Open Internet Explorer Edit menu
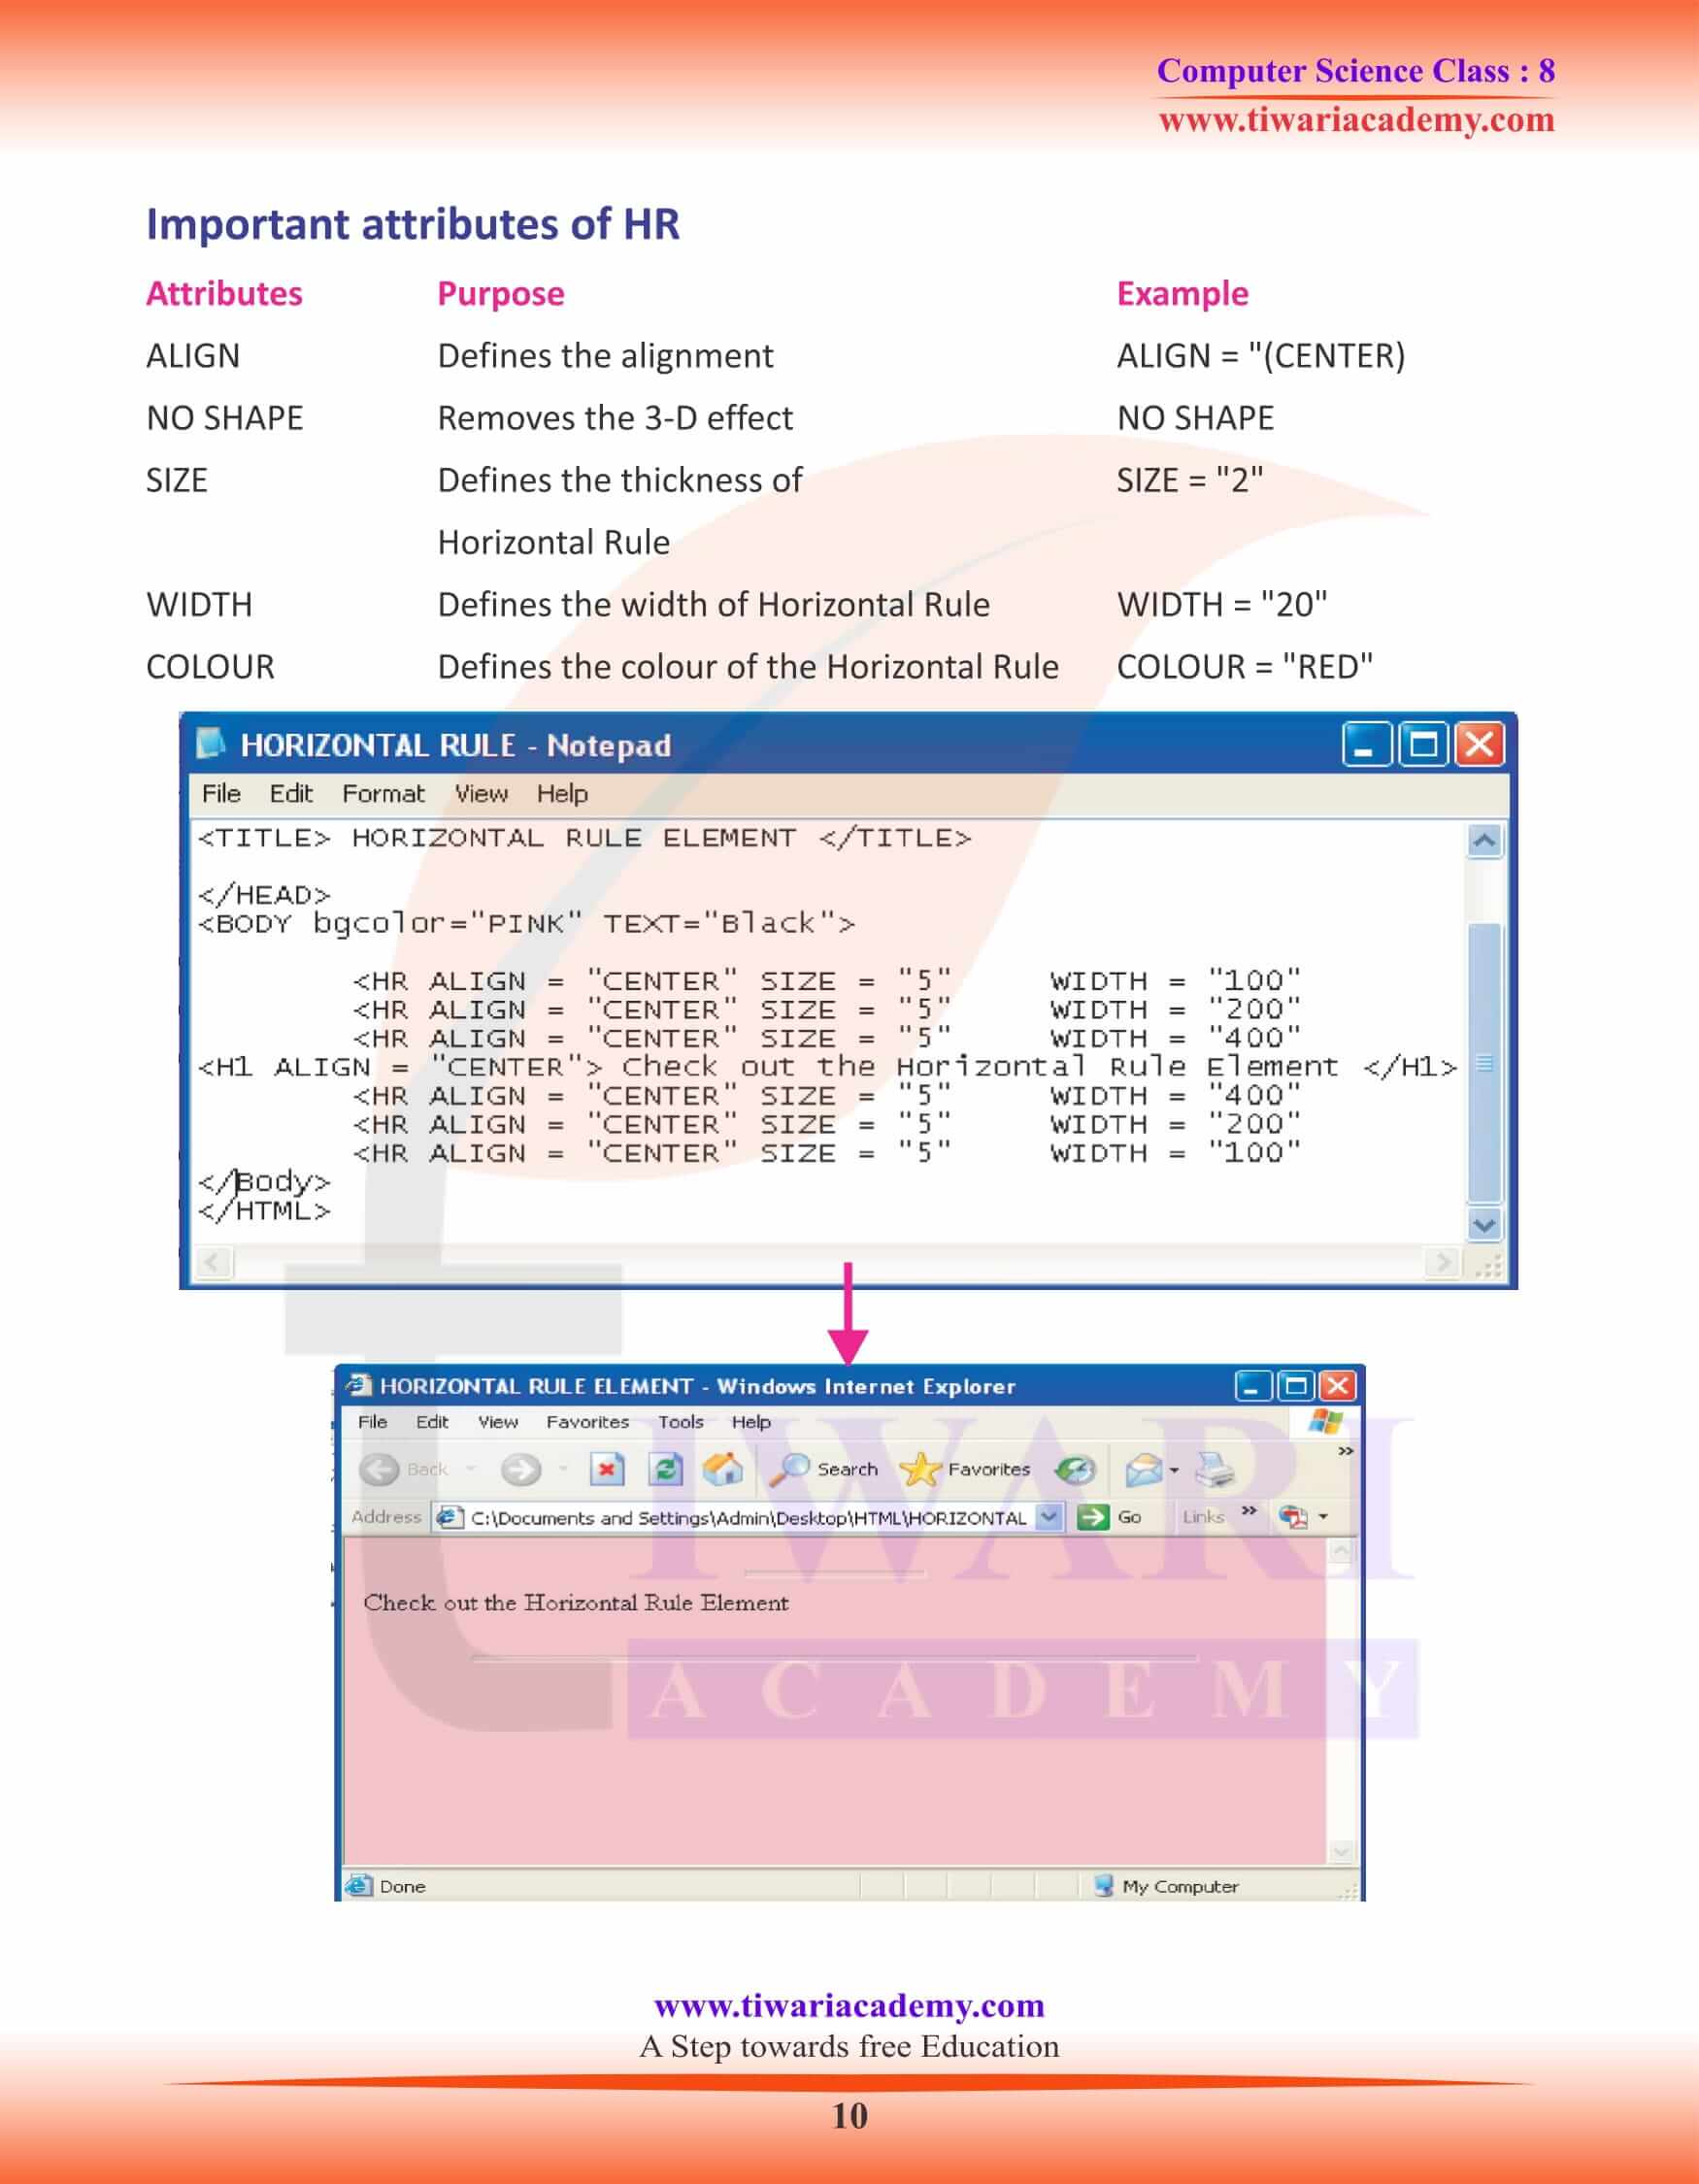This screenshot has width=1699, height=2184. (432, 1421)
